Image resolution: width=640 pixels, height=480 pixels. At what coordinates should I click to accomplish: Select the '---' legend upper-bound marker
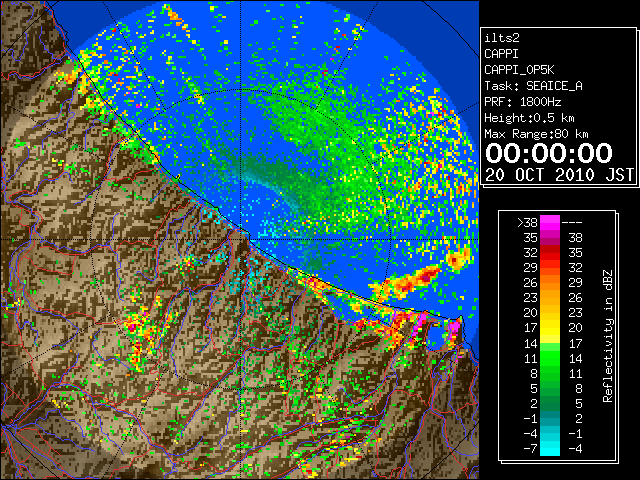(x=572, y=223)
